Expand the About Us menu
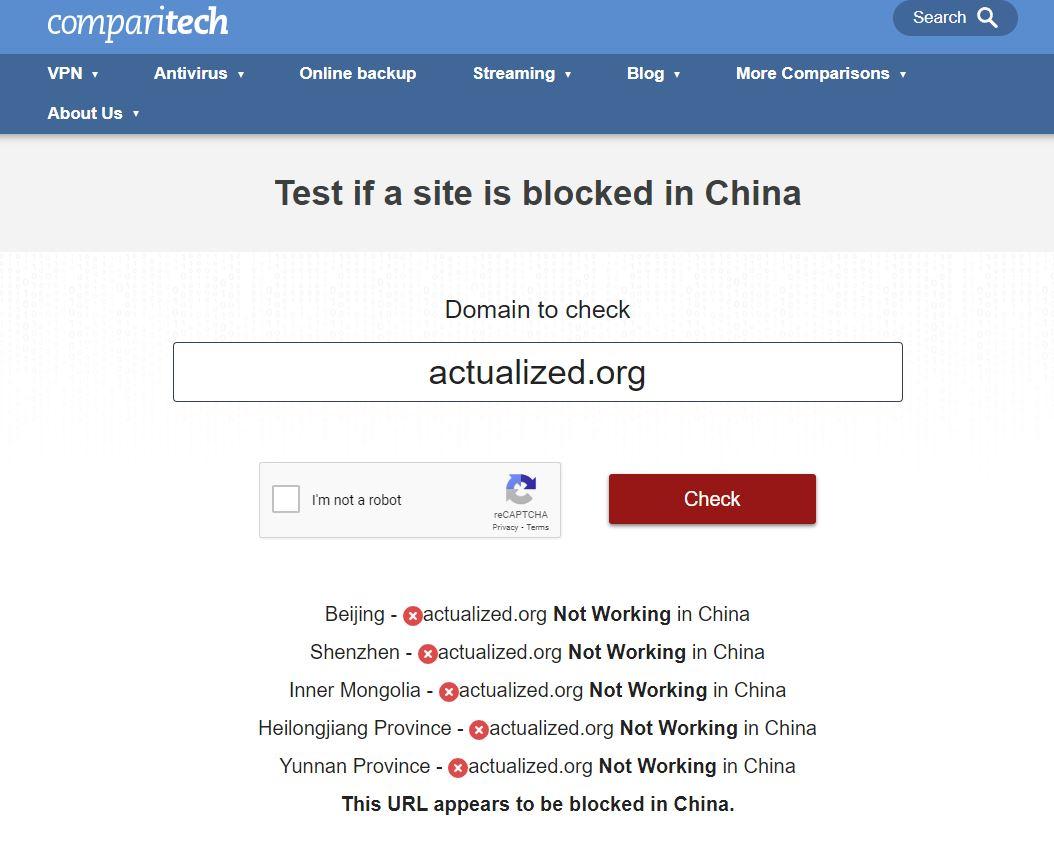 93,113
